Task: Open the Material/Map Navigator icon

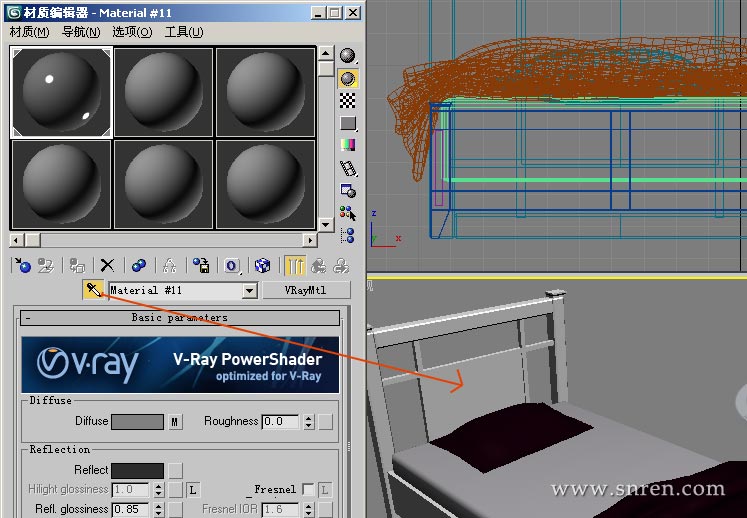Action: [348, 235]
